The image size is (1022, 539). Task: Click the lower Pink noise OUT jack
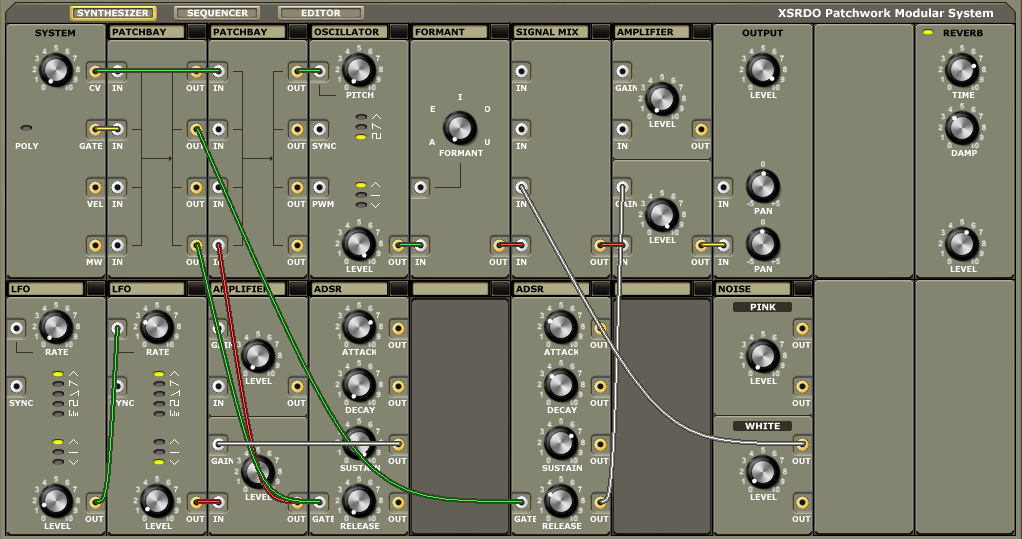[802, 386]
